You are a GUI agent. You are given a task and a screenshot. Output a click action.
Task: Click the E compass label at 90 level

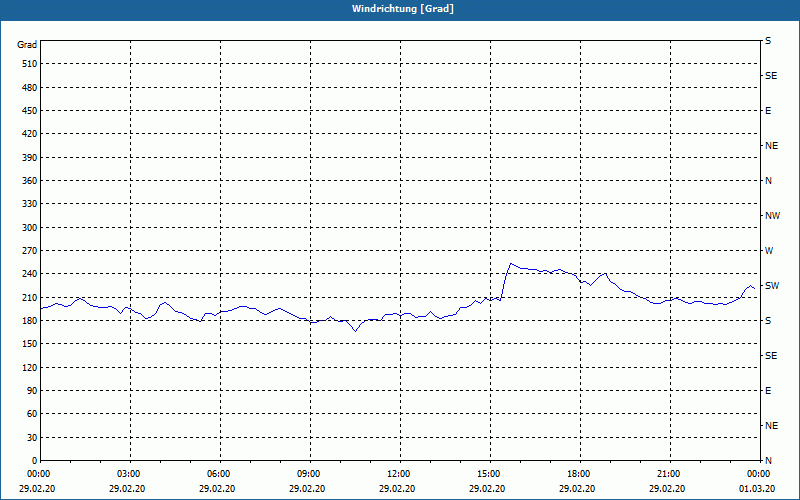click(768, 391)
